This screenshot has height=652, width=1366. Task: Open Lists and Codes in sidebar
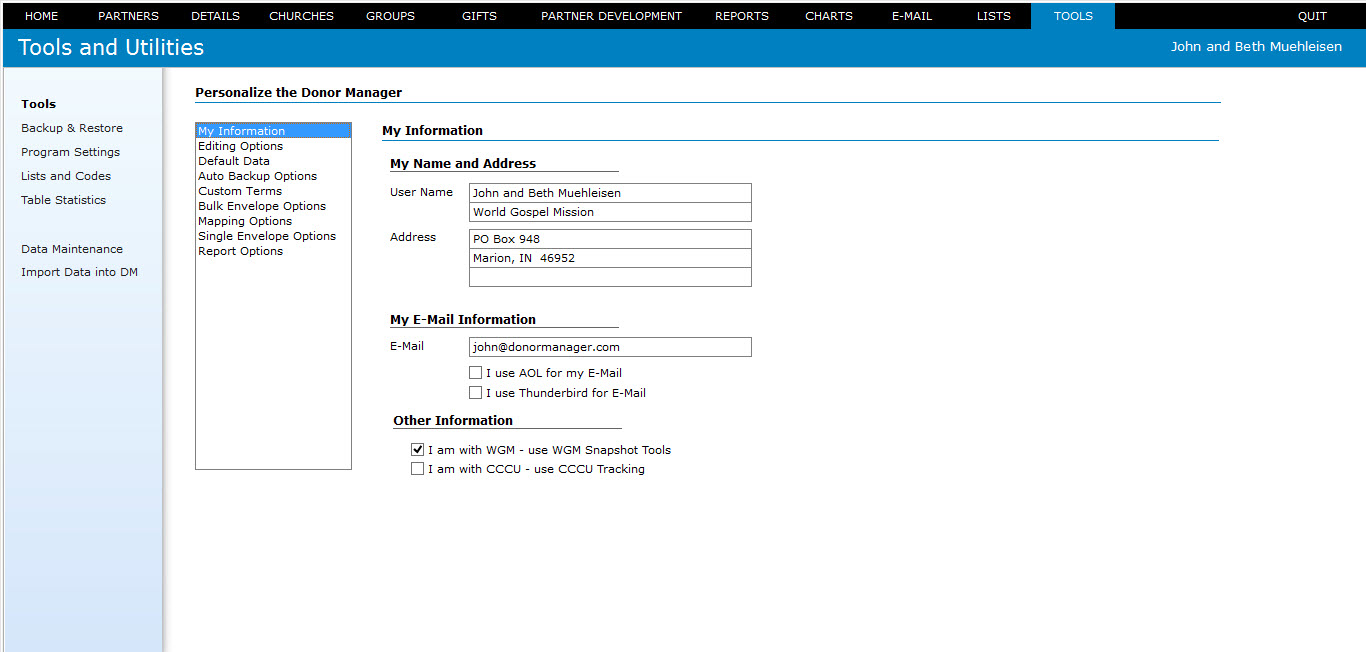point(66,176)
